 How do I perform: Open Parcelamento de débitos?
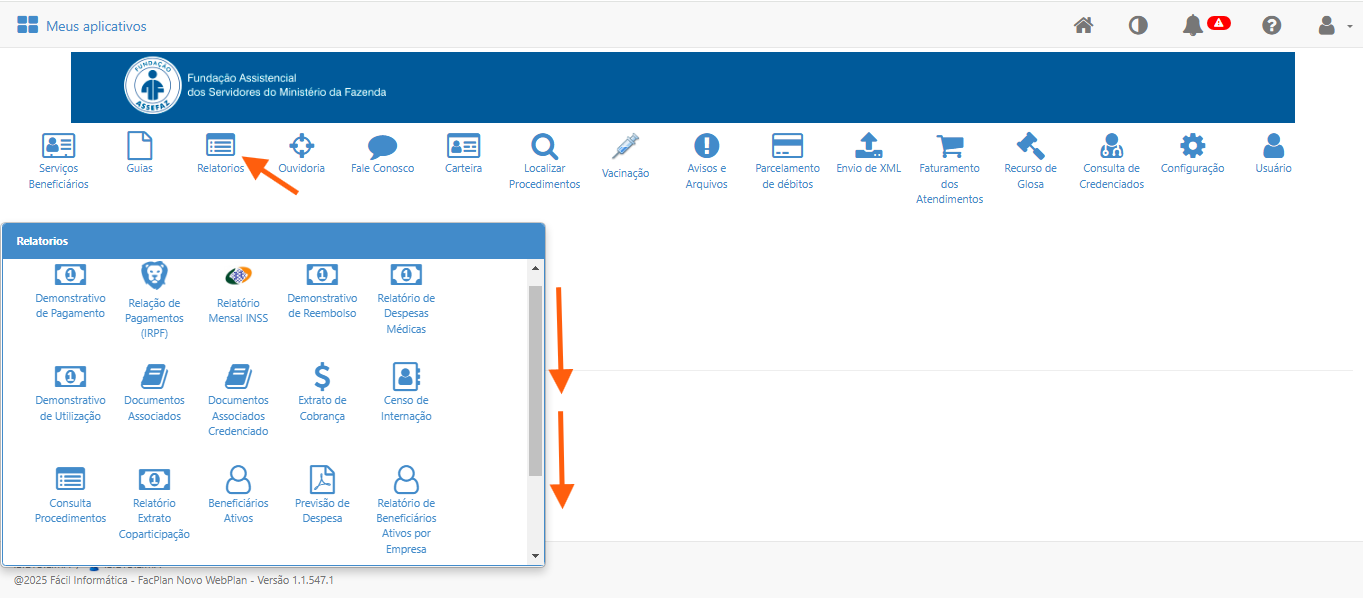787,160
